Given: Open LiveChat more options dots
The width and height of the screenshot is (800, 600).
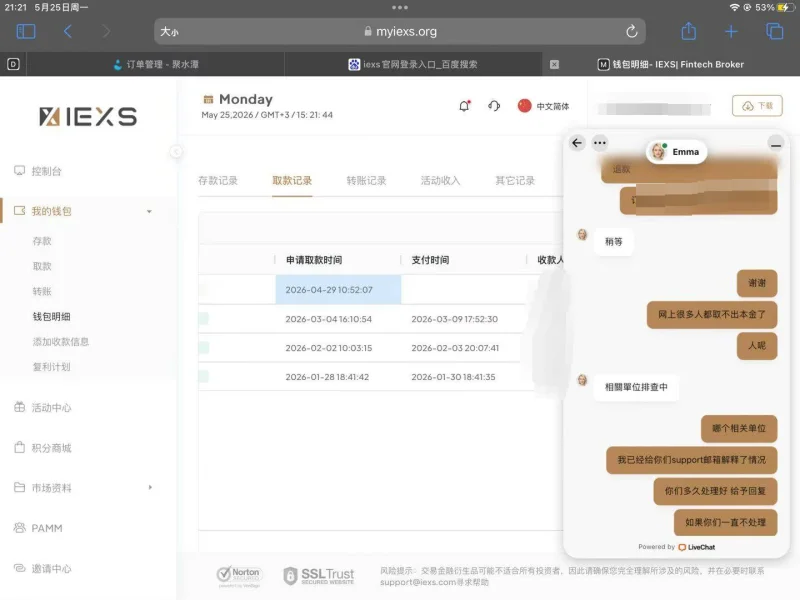Looking at the screenshot, I should pos(600,143).
